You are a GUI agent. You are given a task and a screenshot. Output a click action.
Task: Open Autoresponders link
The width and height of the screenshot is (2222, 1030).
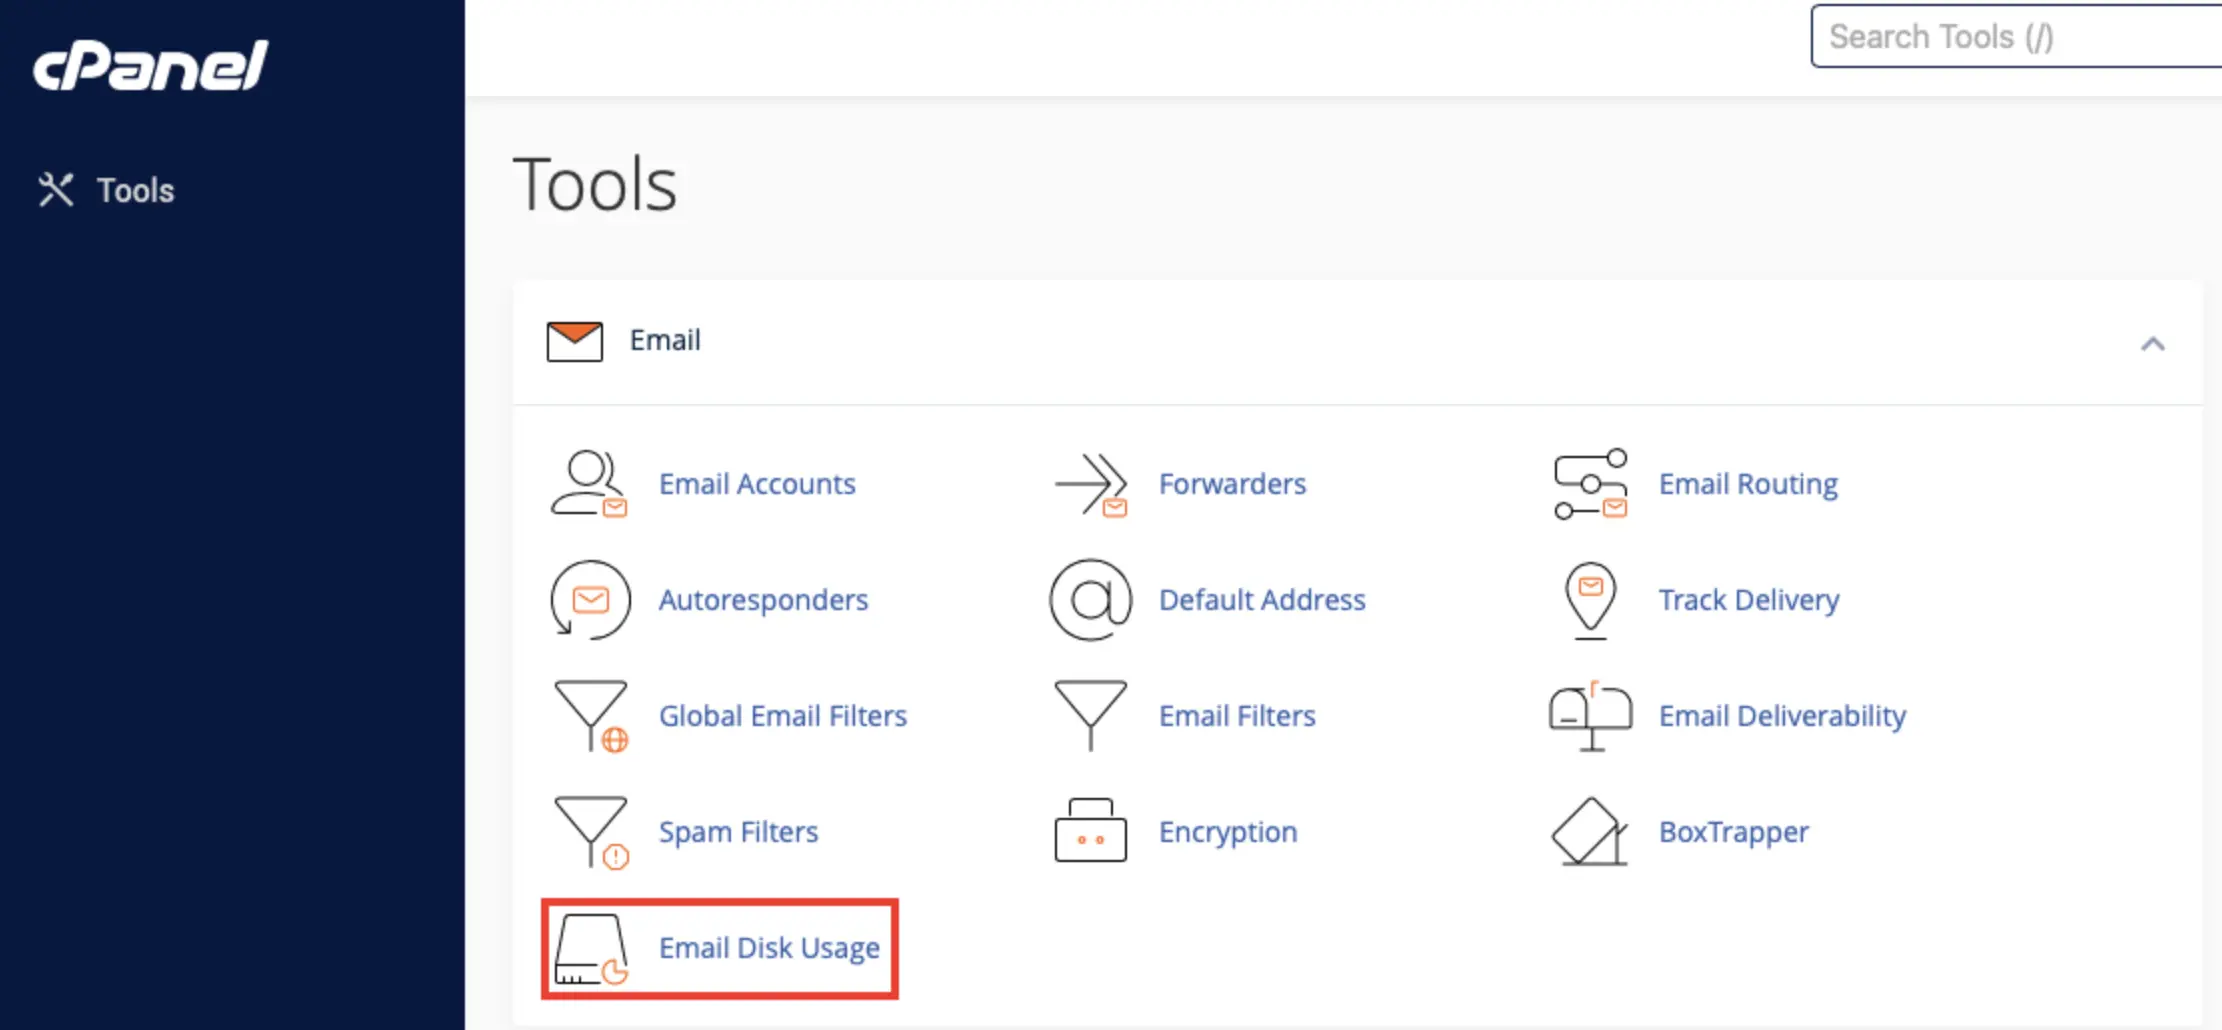763,601
